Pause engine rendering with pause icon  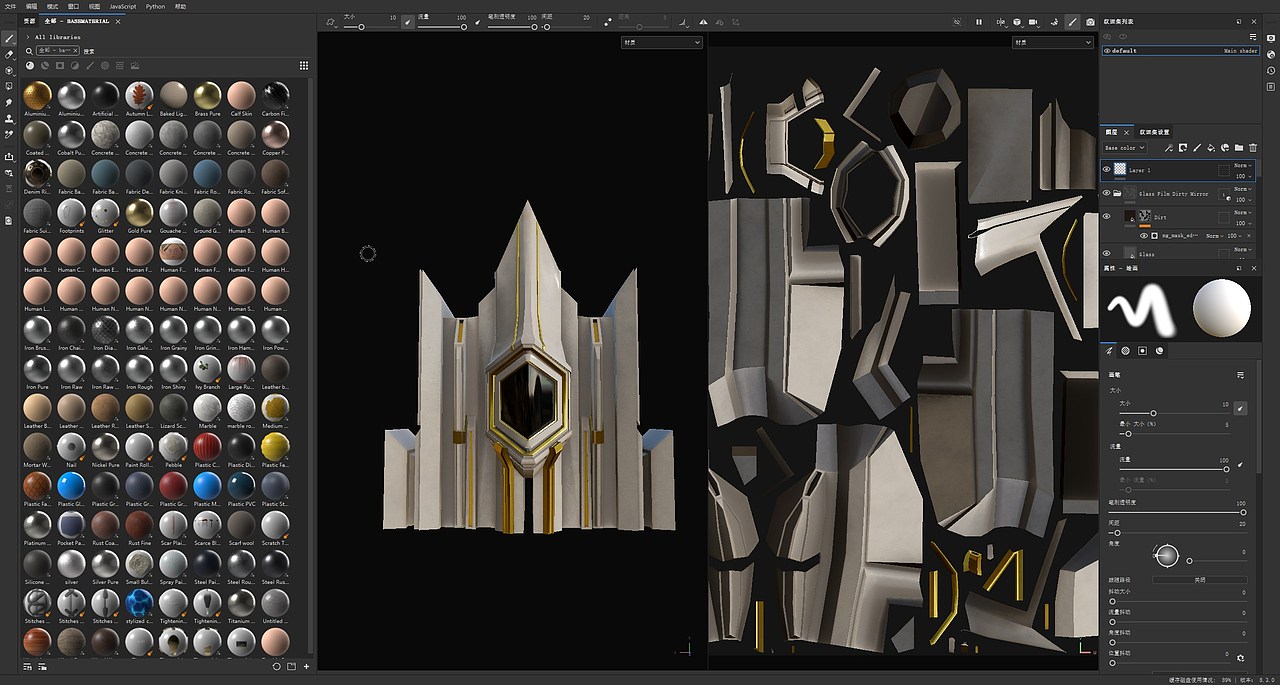click(x=979, y=22)
